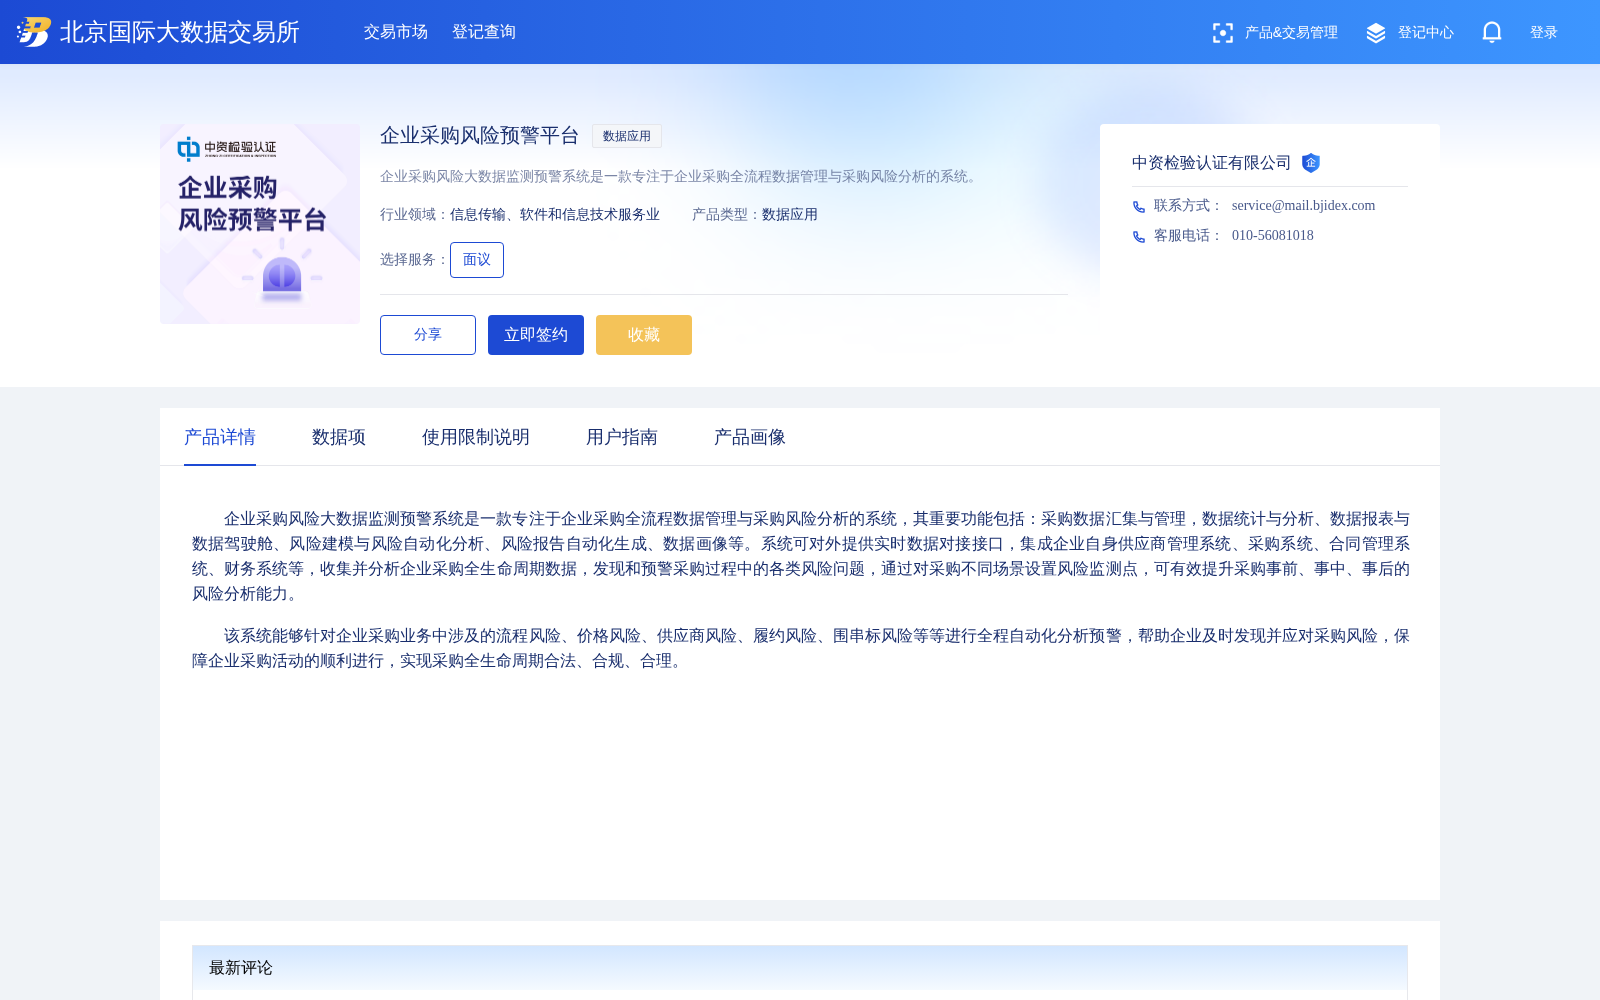Open the 登记查询 menu item
The height and width of the screenshot is (1000, 1600).
tap(484, 32)
